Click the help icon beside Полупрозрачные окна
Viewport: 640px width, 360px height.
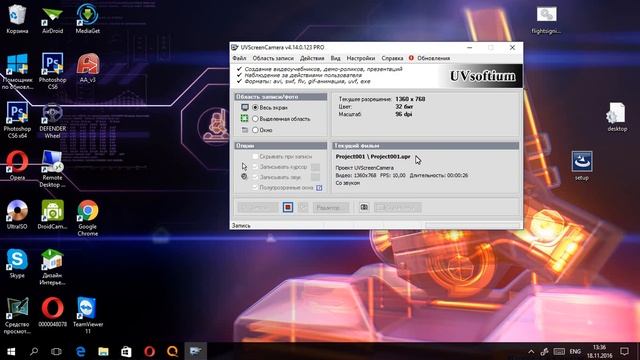(x=319, y=188)
